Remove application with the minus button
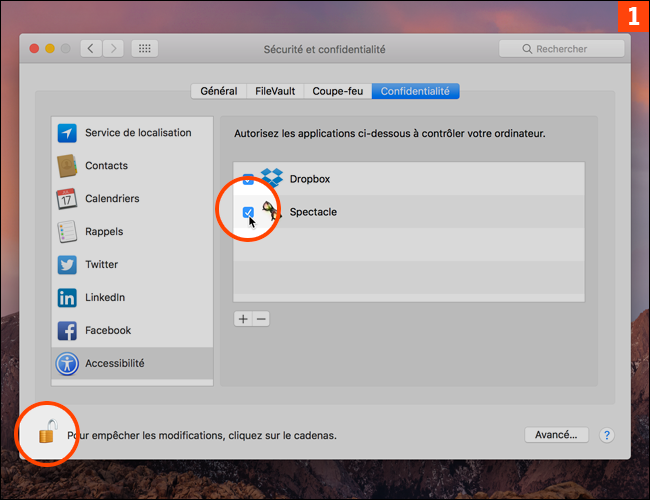The width and height of the screenshot is (650, 500). [261, 319]
